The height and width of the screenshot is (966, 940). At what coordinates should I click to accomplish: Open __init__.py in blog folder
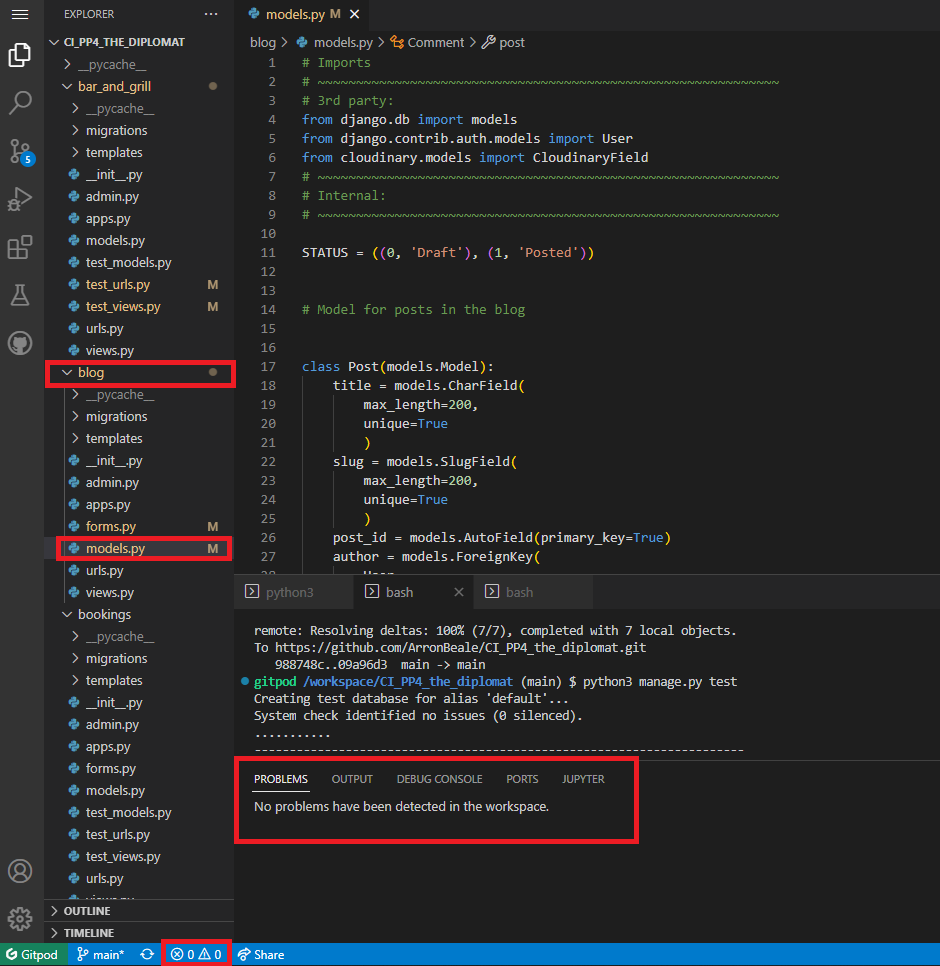point(139,460)
